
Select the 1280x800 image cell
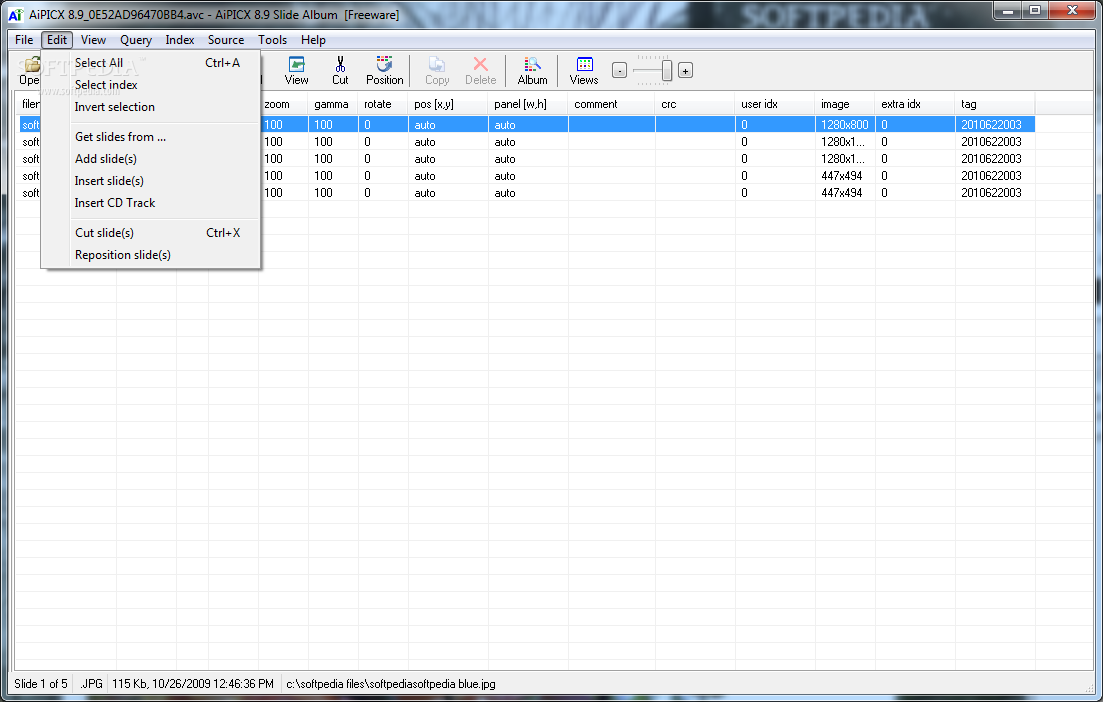point(845,125)
